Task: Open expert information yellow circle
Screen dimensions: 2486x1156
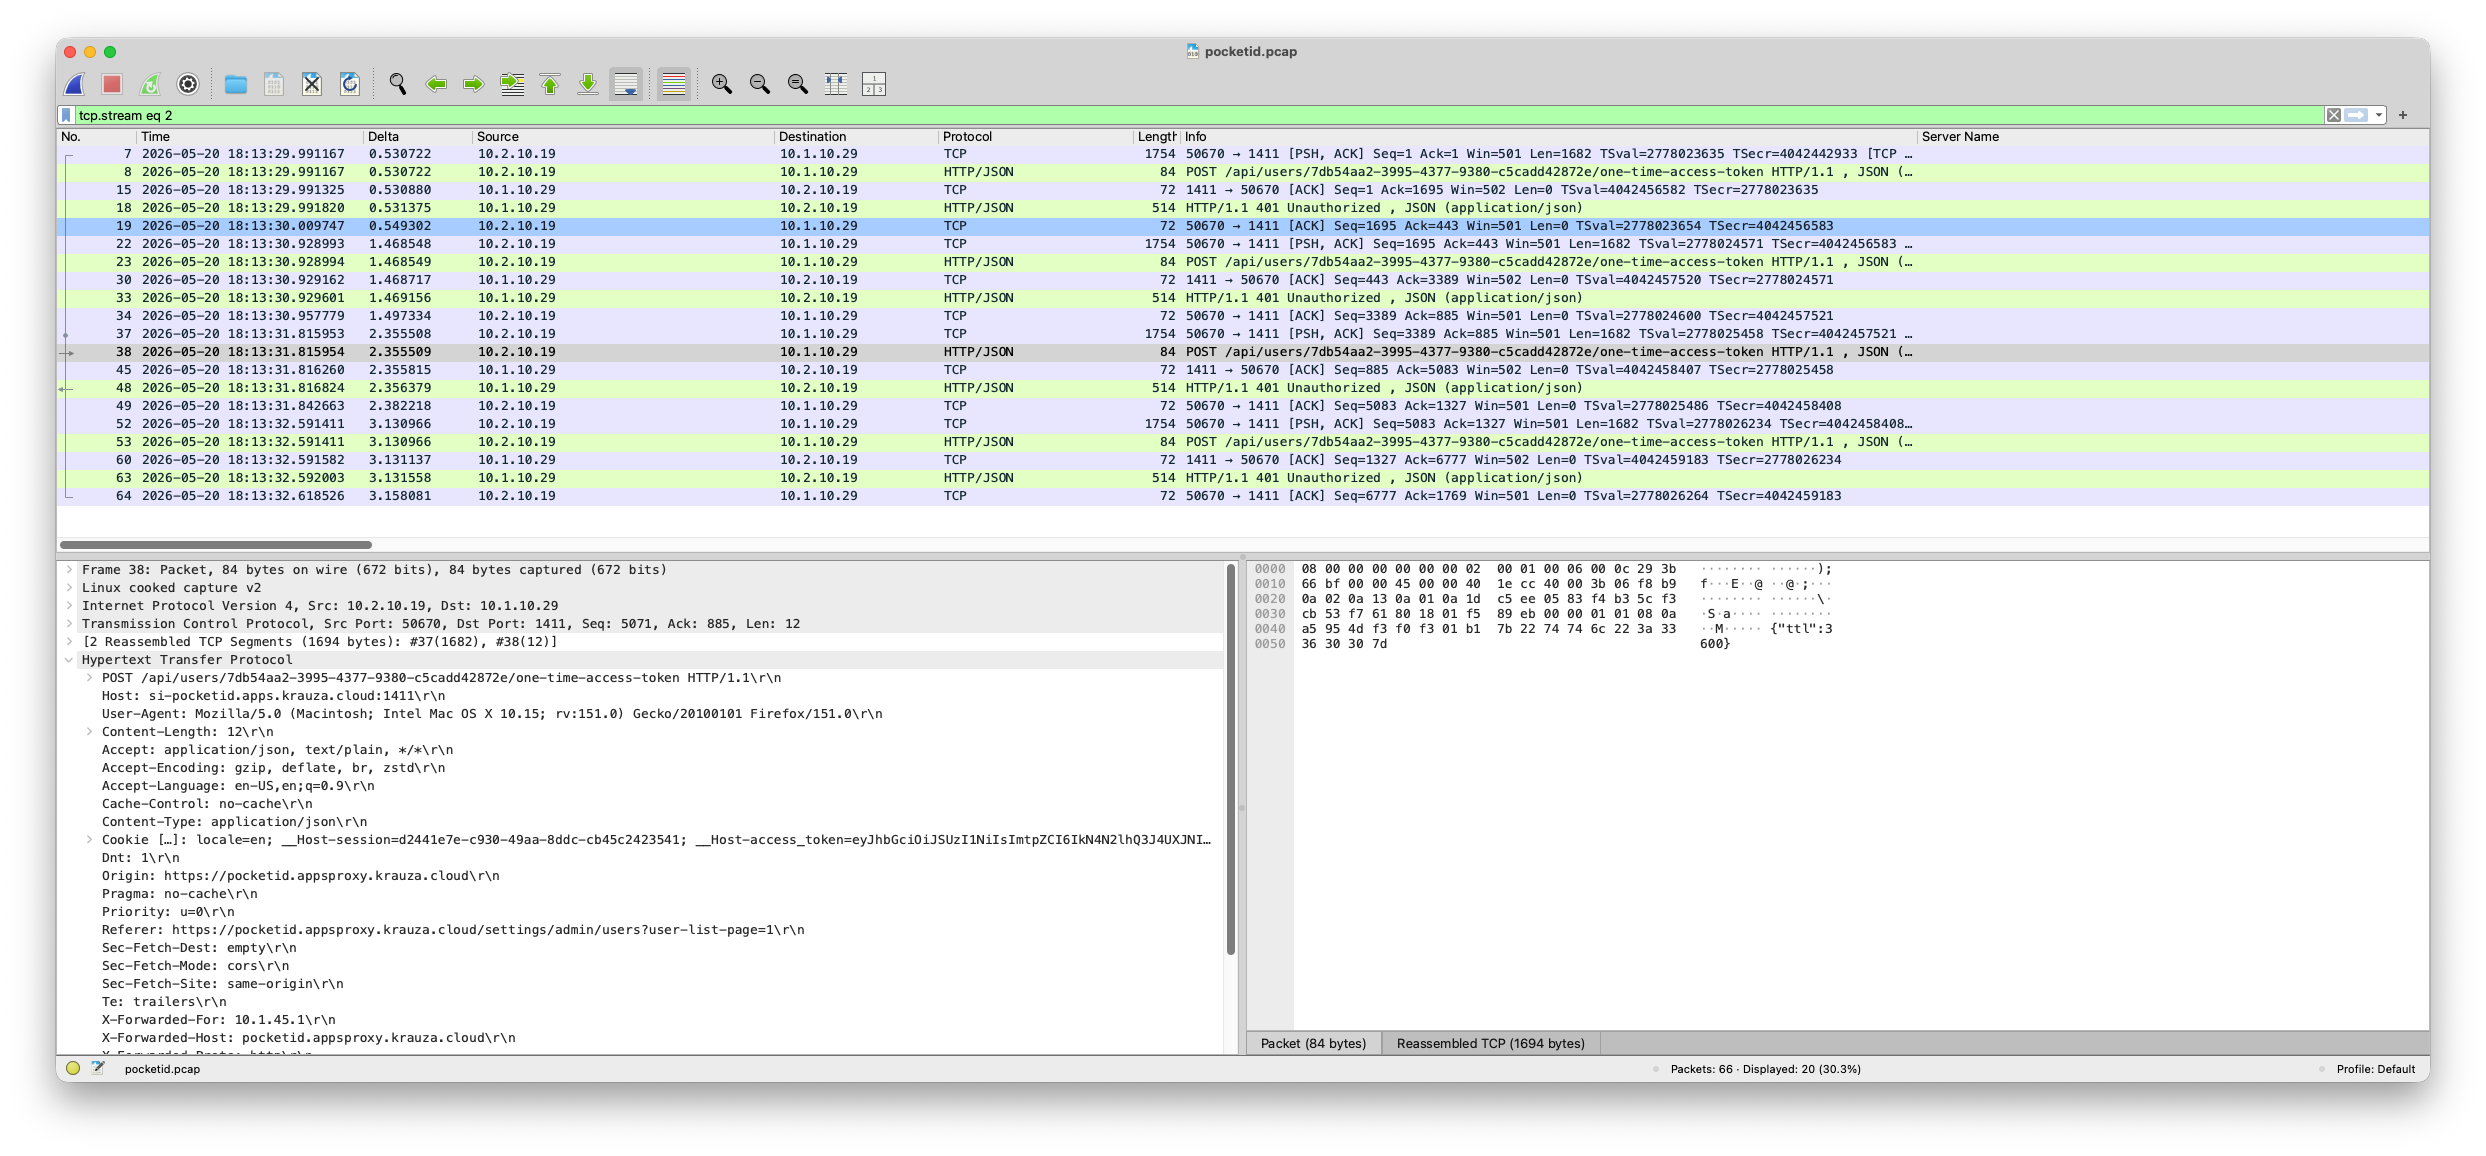Action: coord(73,1069)
